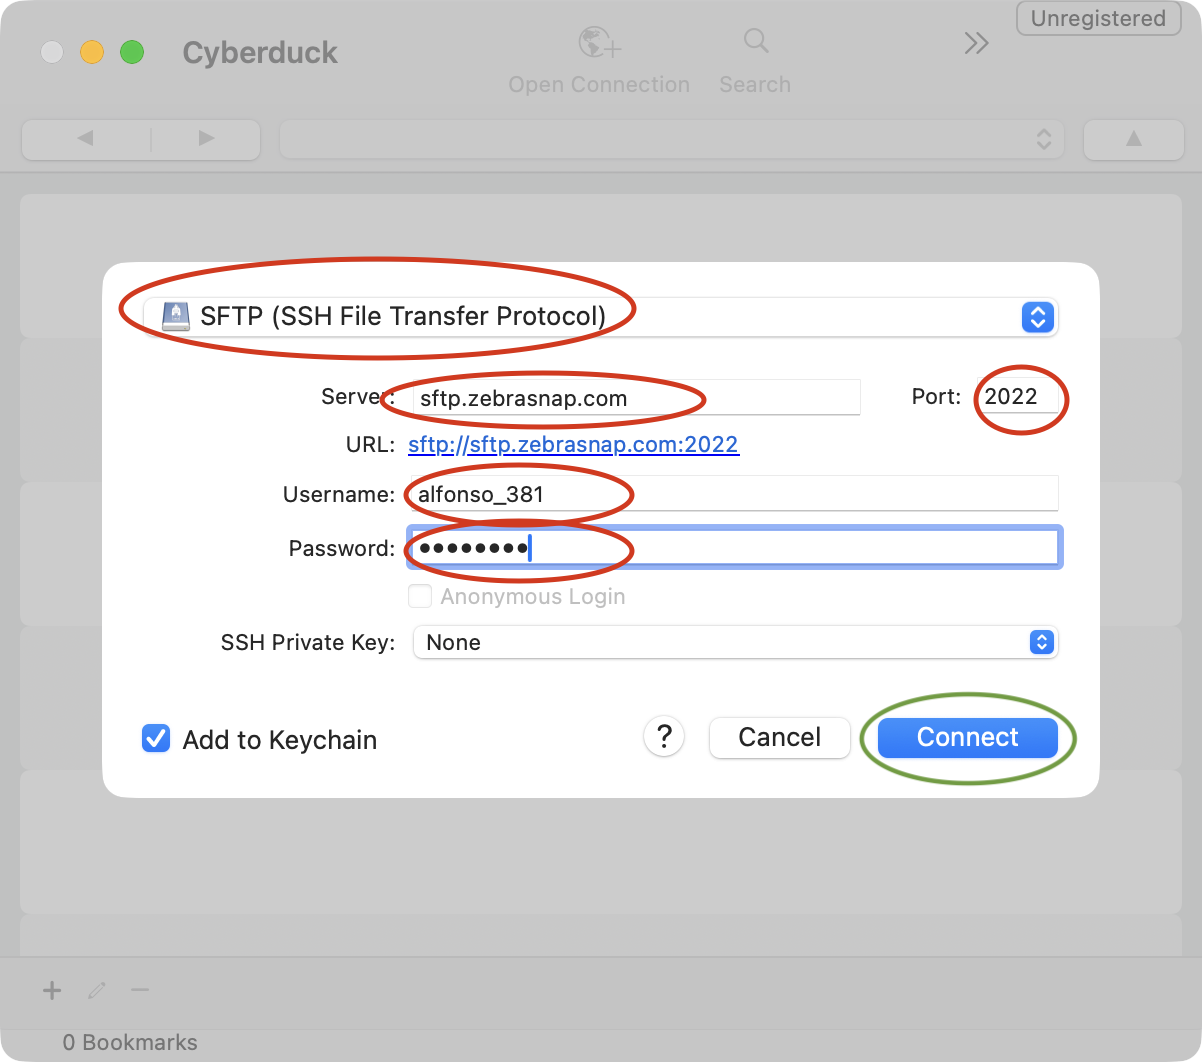Open the sftp://sftp.zebrasnap.com:2022 URL link
Image resolution: width=1202 pixels, height=1062 pixels.
pos(573,444)
